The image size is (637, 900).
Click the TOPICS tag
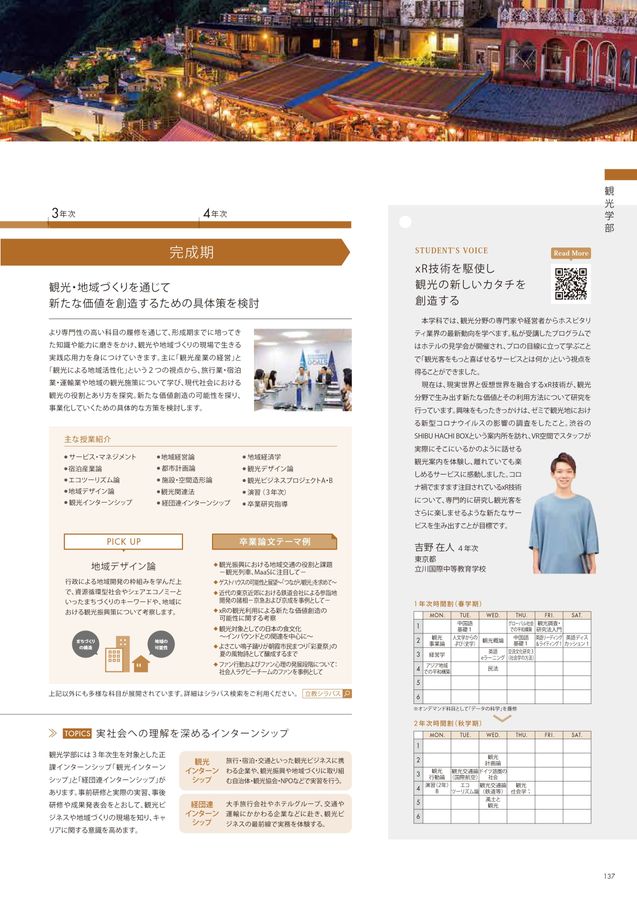tap(77, 734)
